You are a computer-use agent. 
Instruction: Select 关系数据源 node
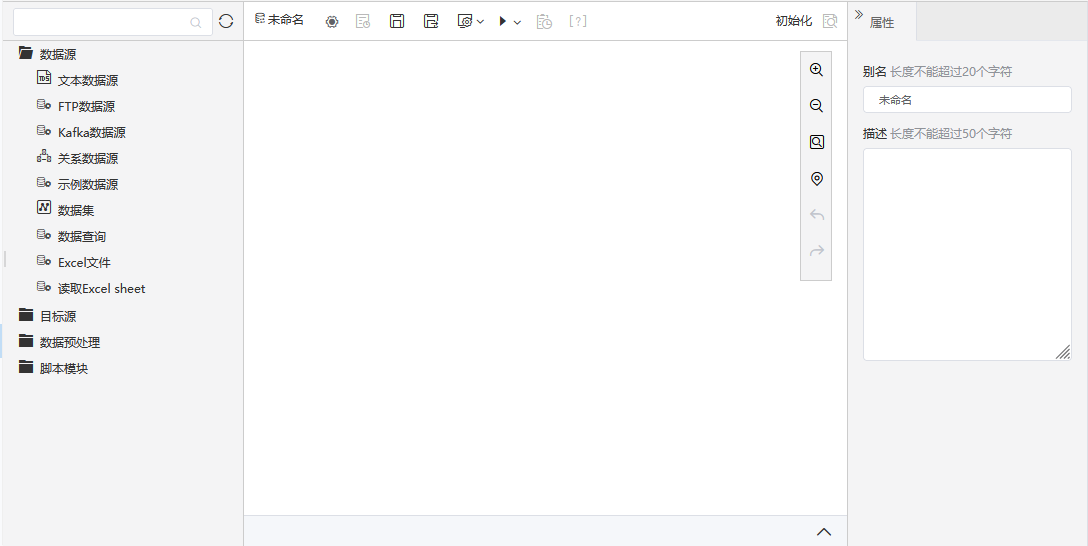coord(88,159)
